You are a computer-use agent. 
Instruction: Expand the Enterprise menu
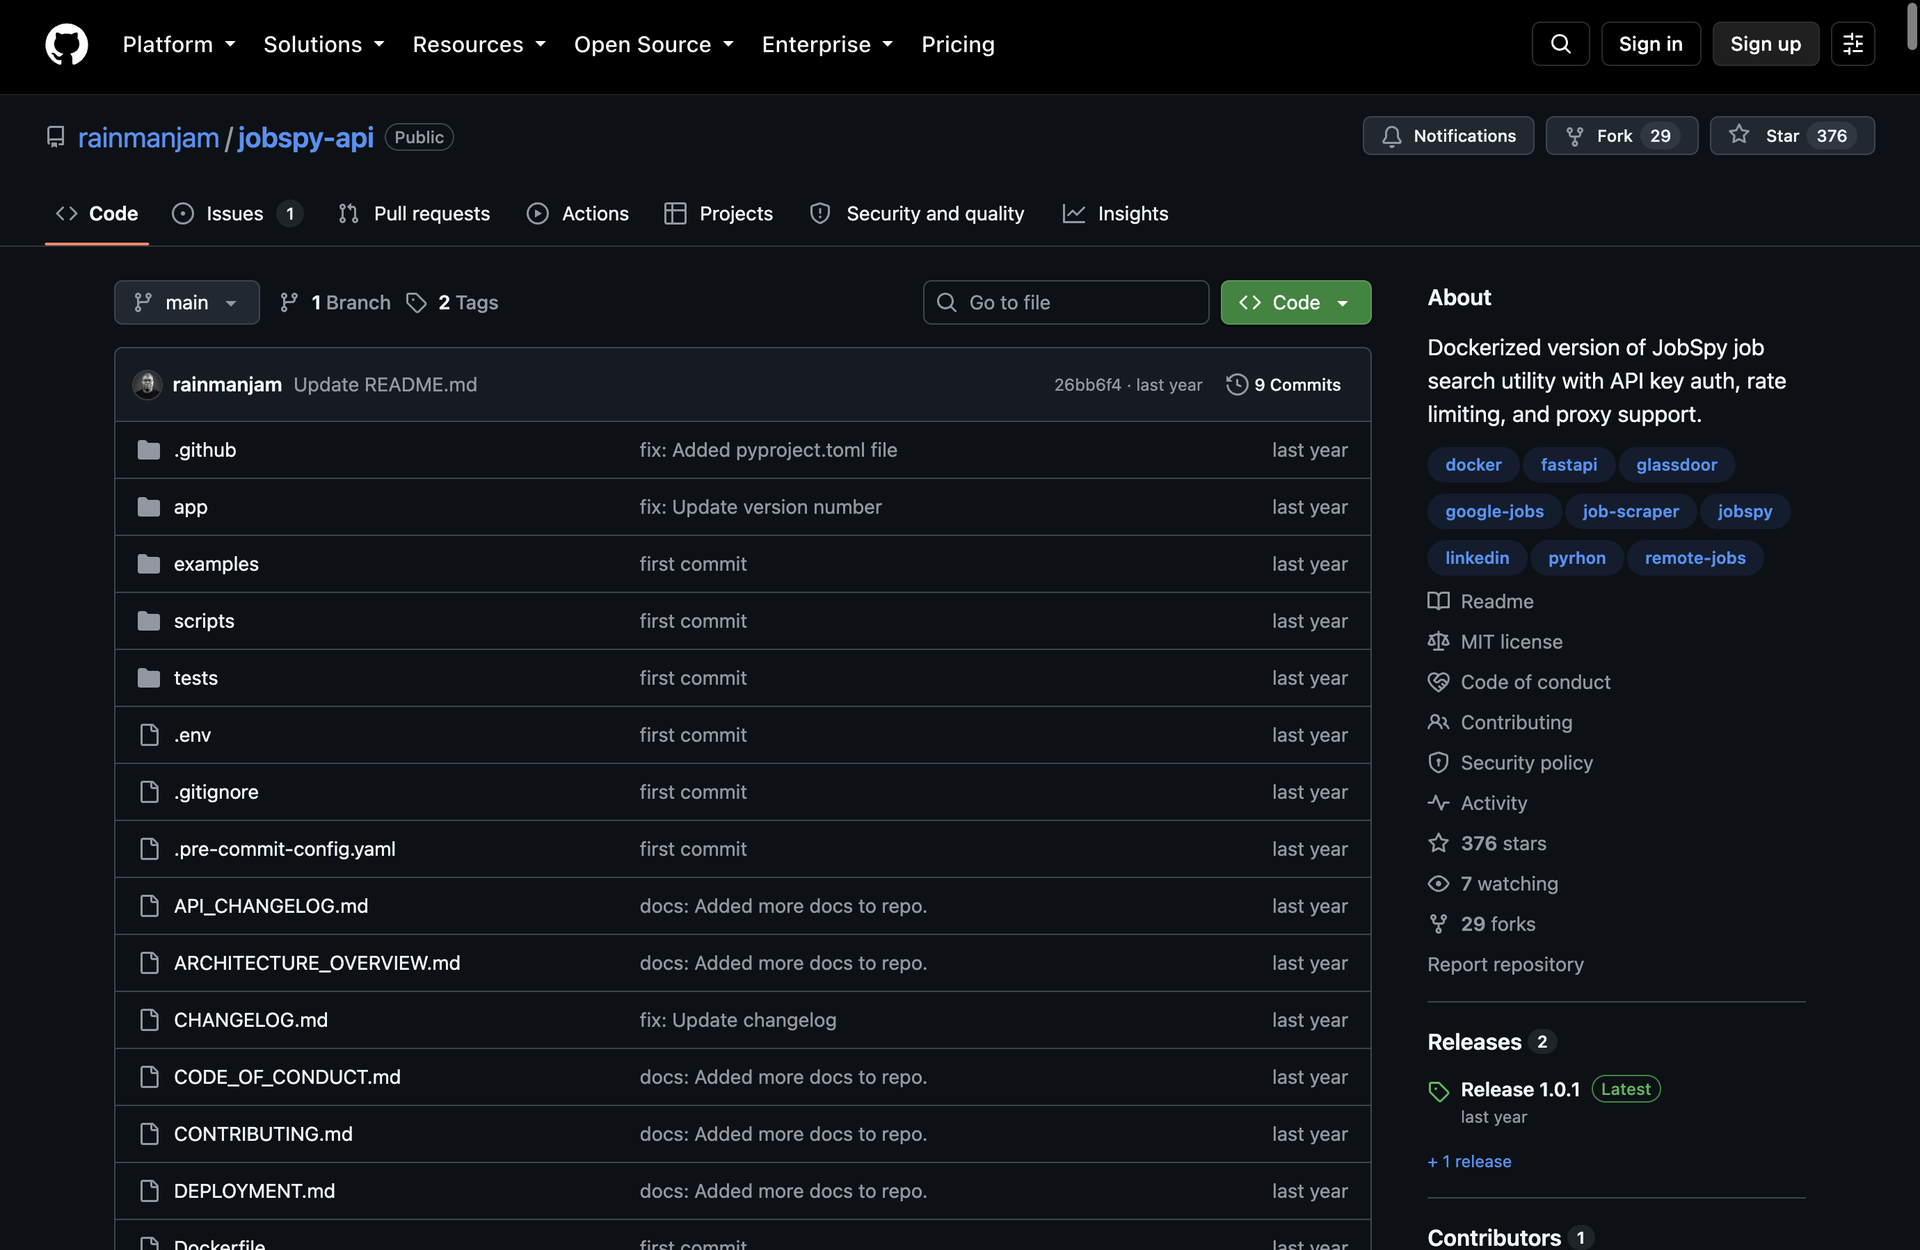coord(828,44)
